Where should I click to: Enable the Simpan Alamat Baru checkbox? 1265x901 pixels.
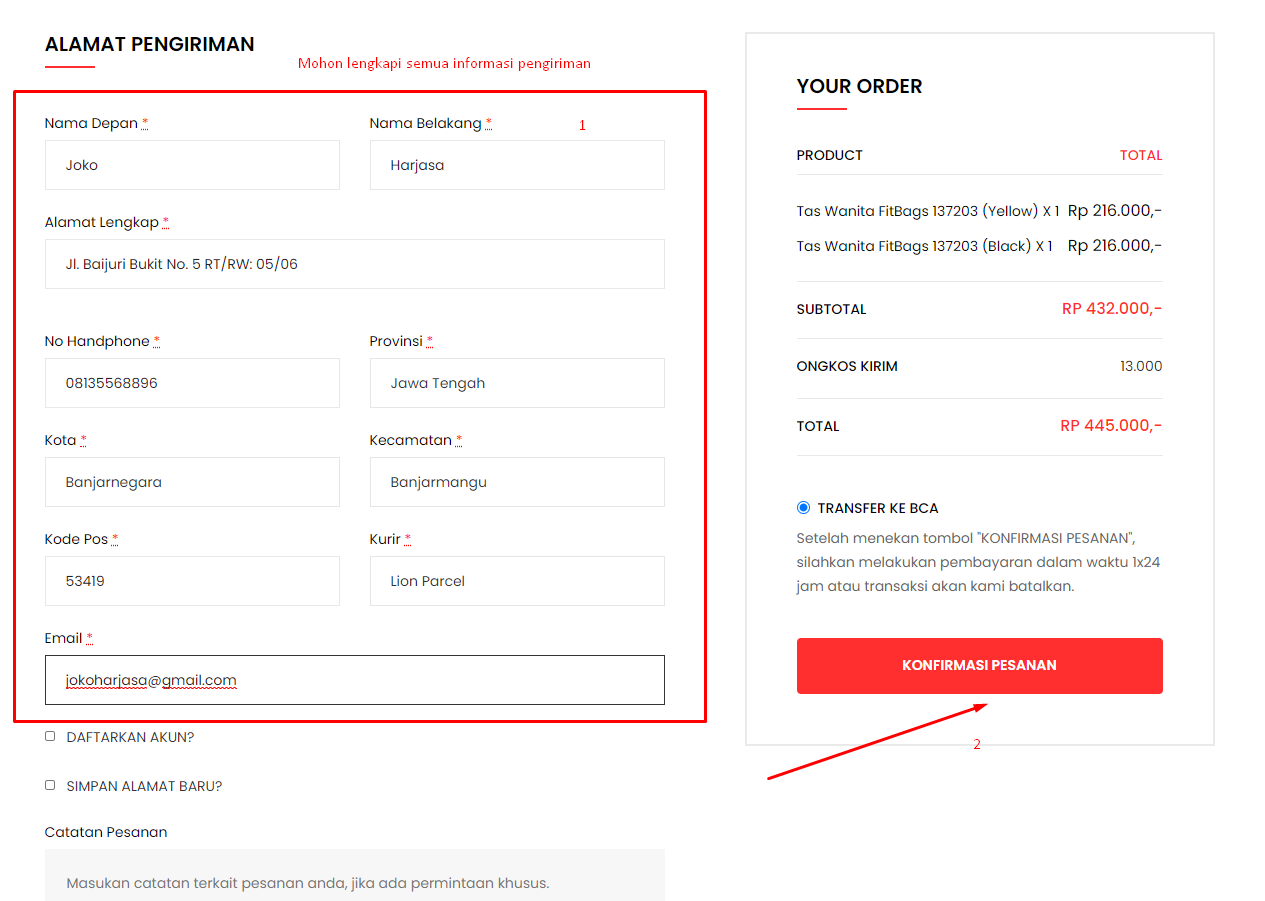(x=50, y=785)
